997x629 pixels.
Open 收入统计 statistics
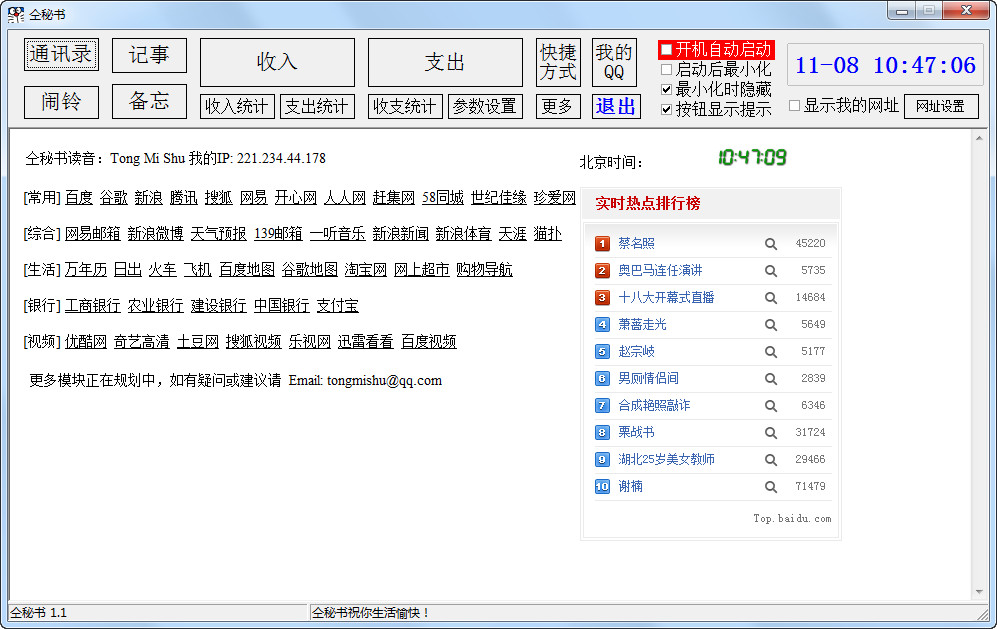coord(237,106)
